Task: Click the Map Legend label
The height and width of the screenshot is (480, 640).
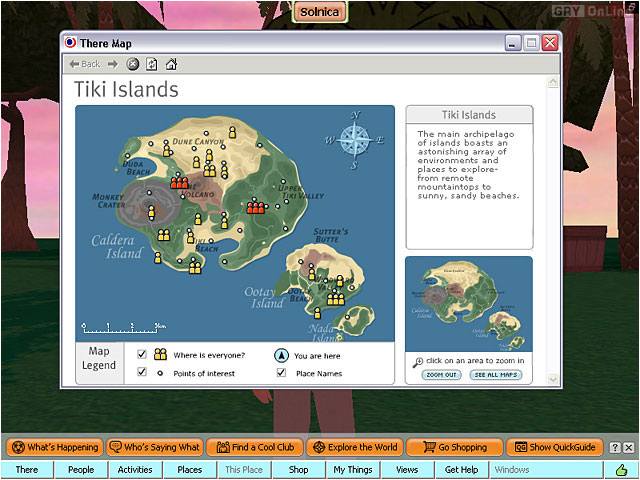Action: [x=99, y=358]
